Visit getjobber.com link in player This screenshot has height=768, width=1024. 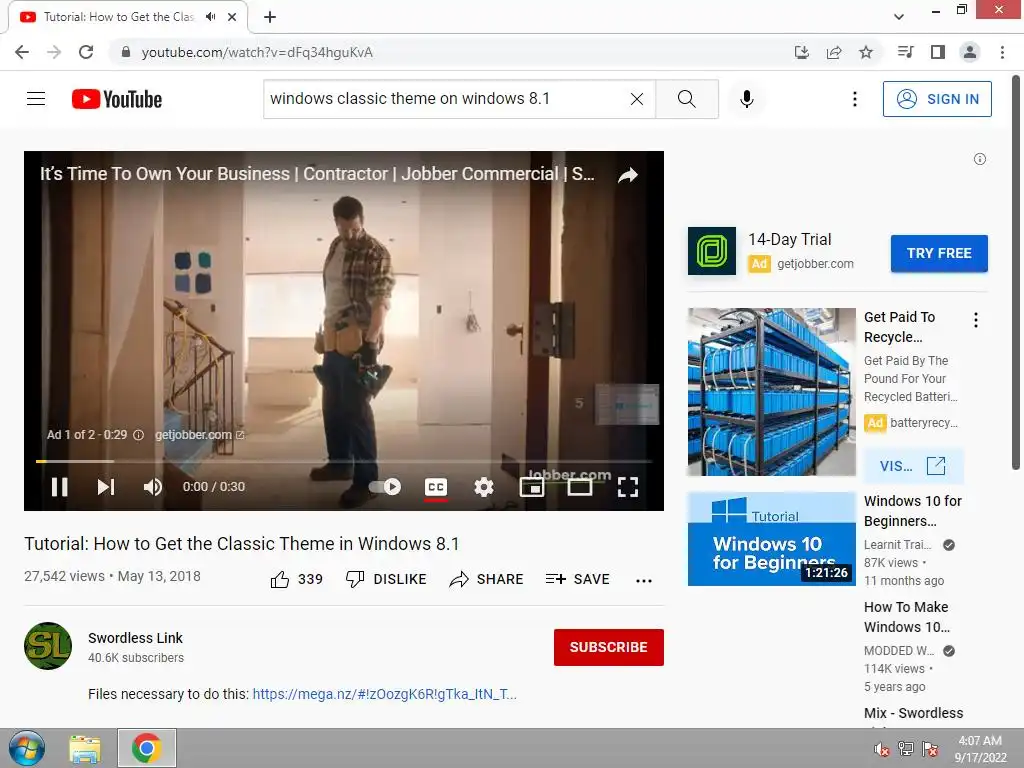coord(199,435)
